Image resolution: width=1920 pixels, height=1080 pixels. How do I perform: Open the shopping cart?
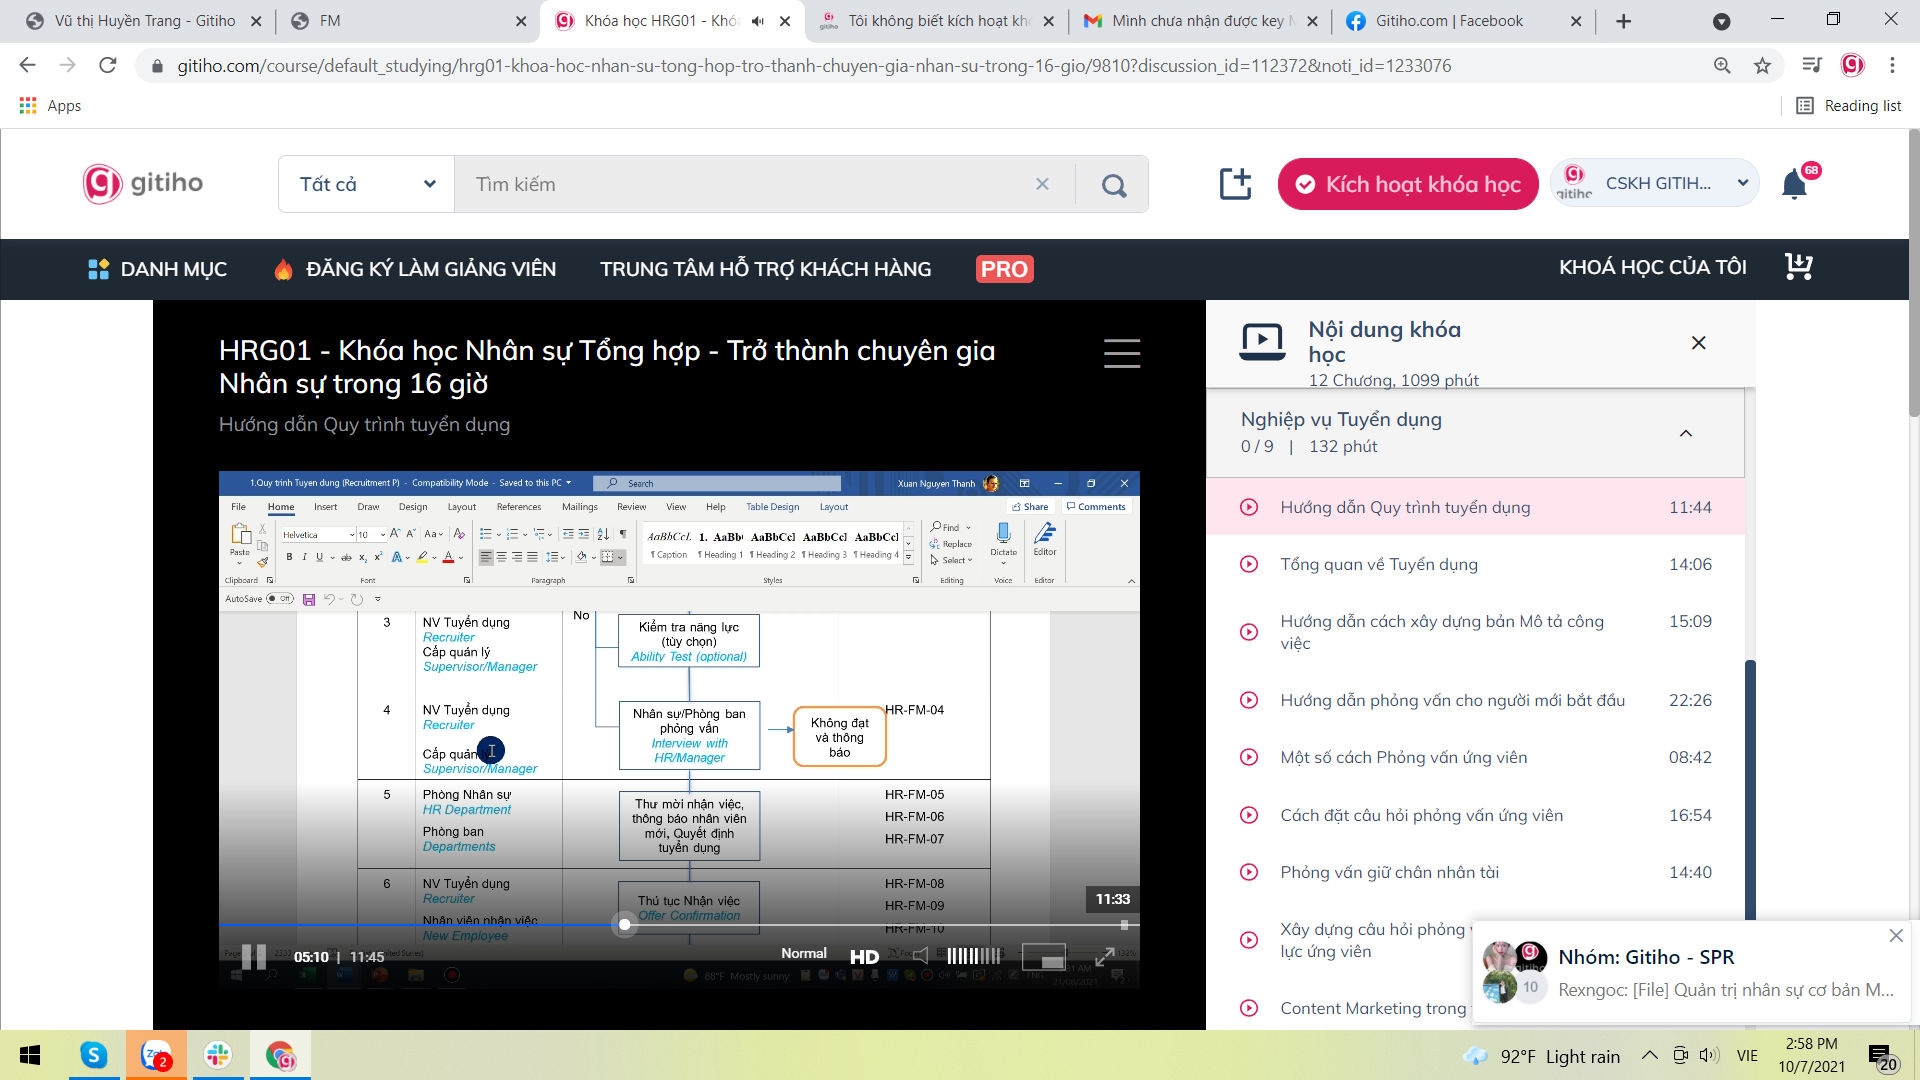point(1799,266)
